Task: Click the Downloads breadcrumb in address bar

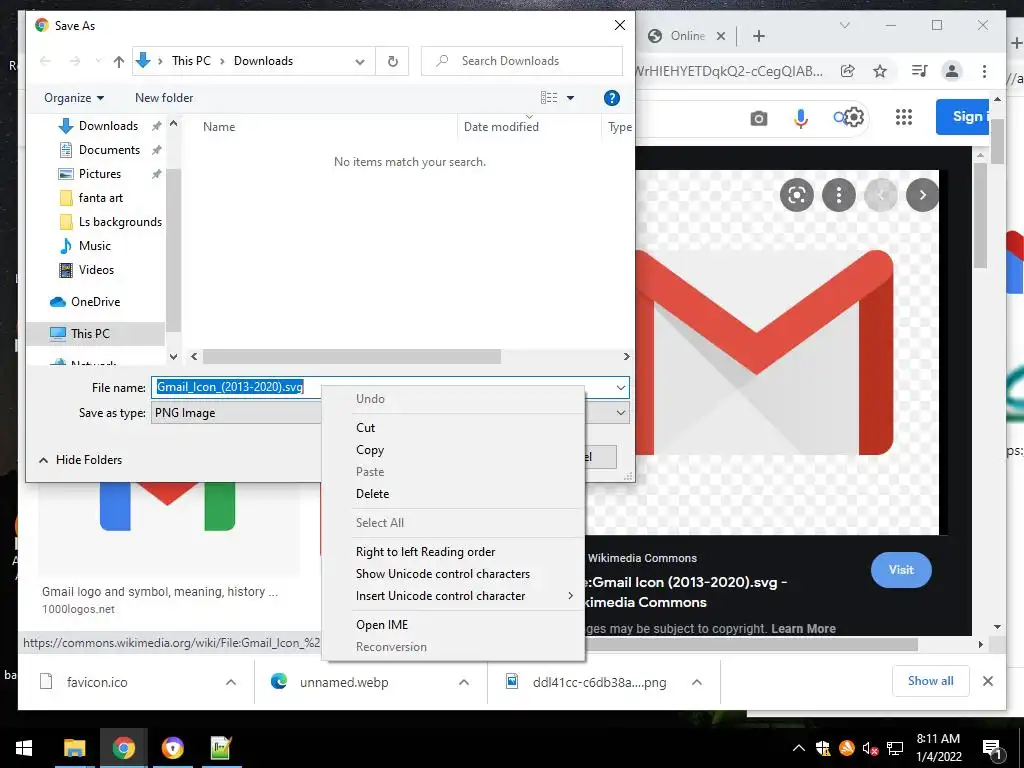Action: pyautogui.click(x=263, y=61)
